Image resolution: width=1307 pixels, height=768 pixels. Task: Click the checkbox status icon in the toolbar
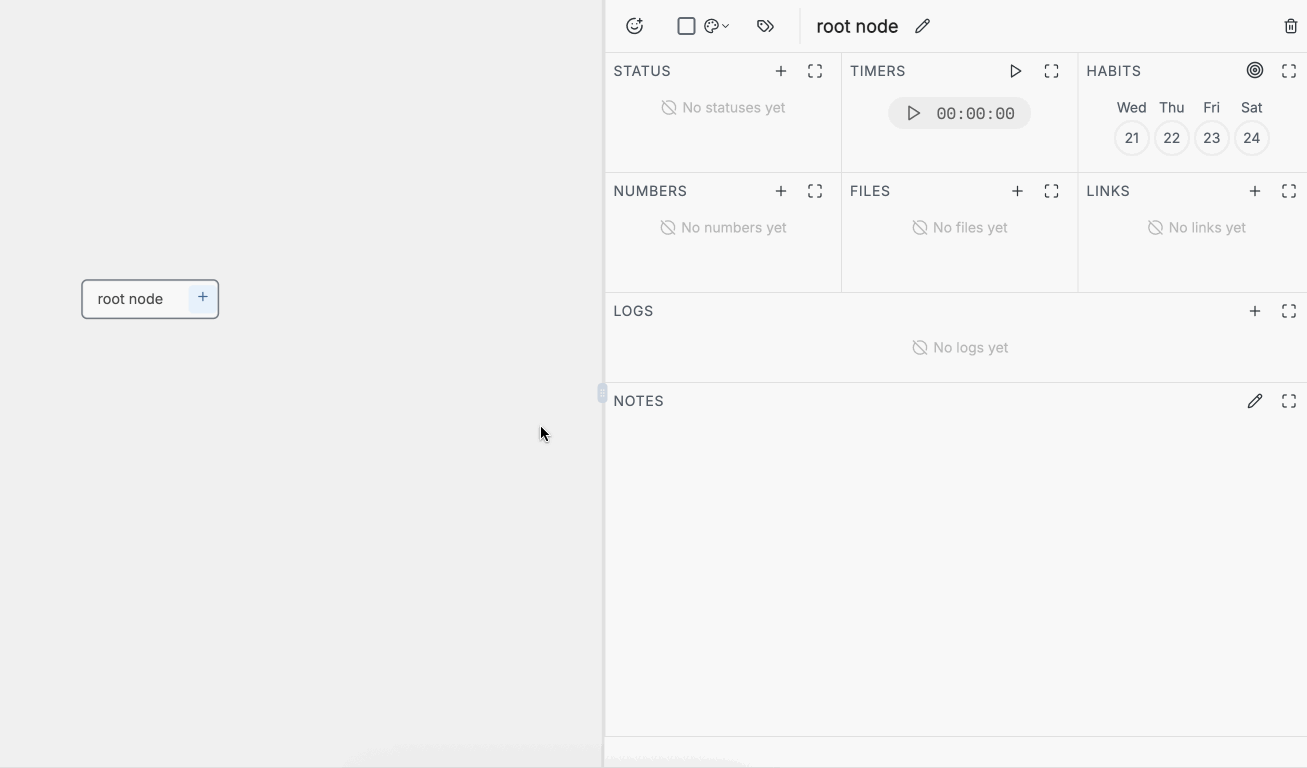(686, 26)
